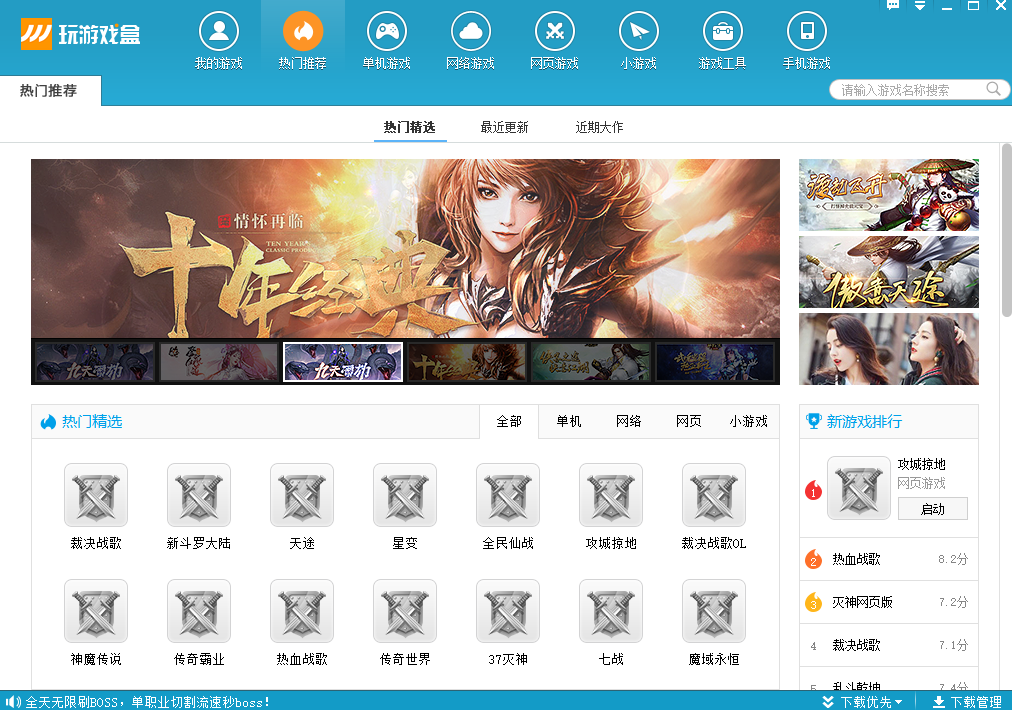The height and width of the screenshot is (710, 1012).
Task: Open 我的游戏 (My Games) section
Action: [x=218, y=40]
